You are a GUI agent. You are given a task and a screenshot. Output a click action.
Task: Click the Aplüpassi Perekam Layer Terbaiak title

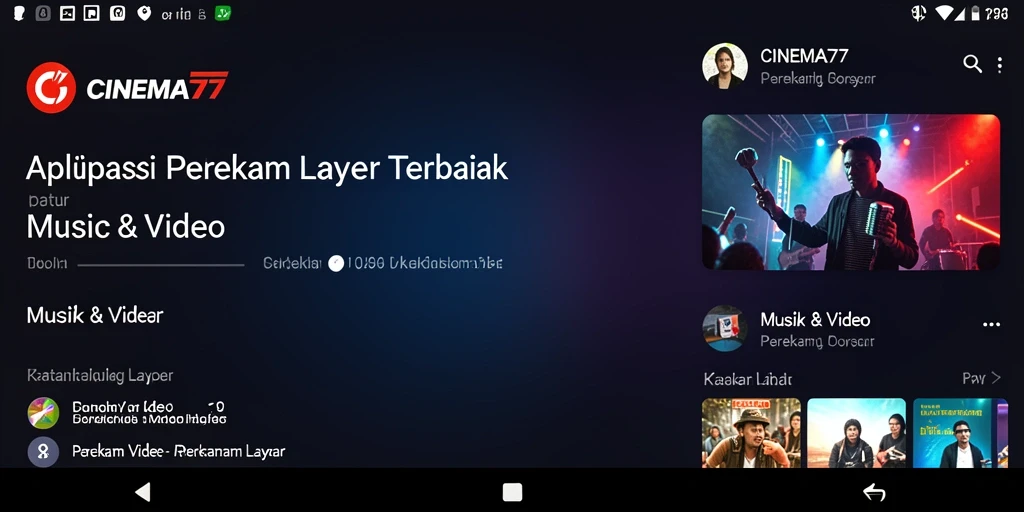coord(266,168)
